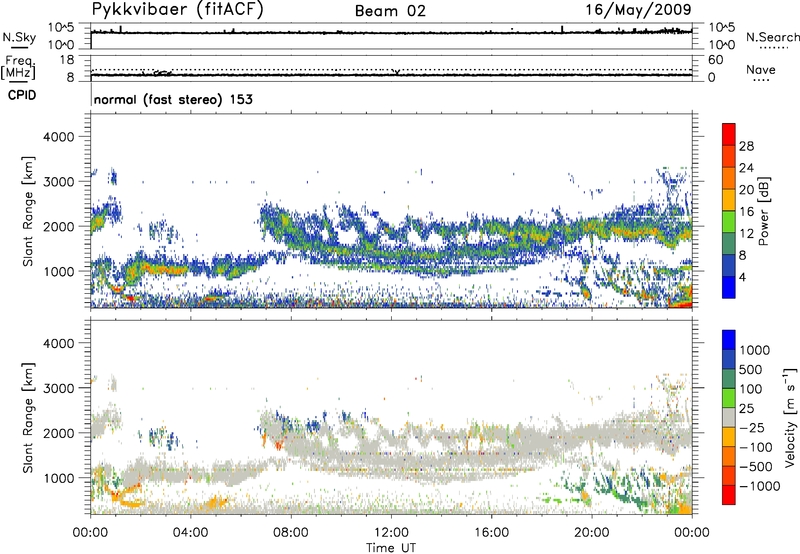
Task: Click the 16/May/2009 date label
Action: [x=638, y=10]
